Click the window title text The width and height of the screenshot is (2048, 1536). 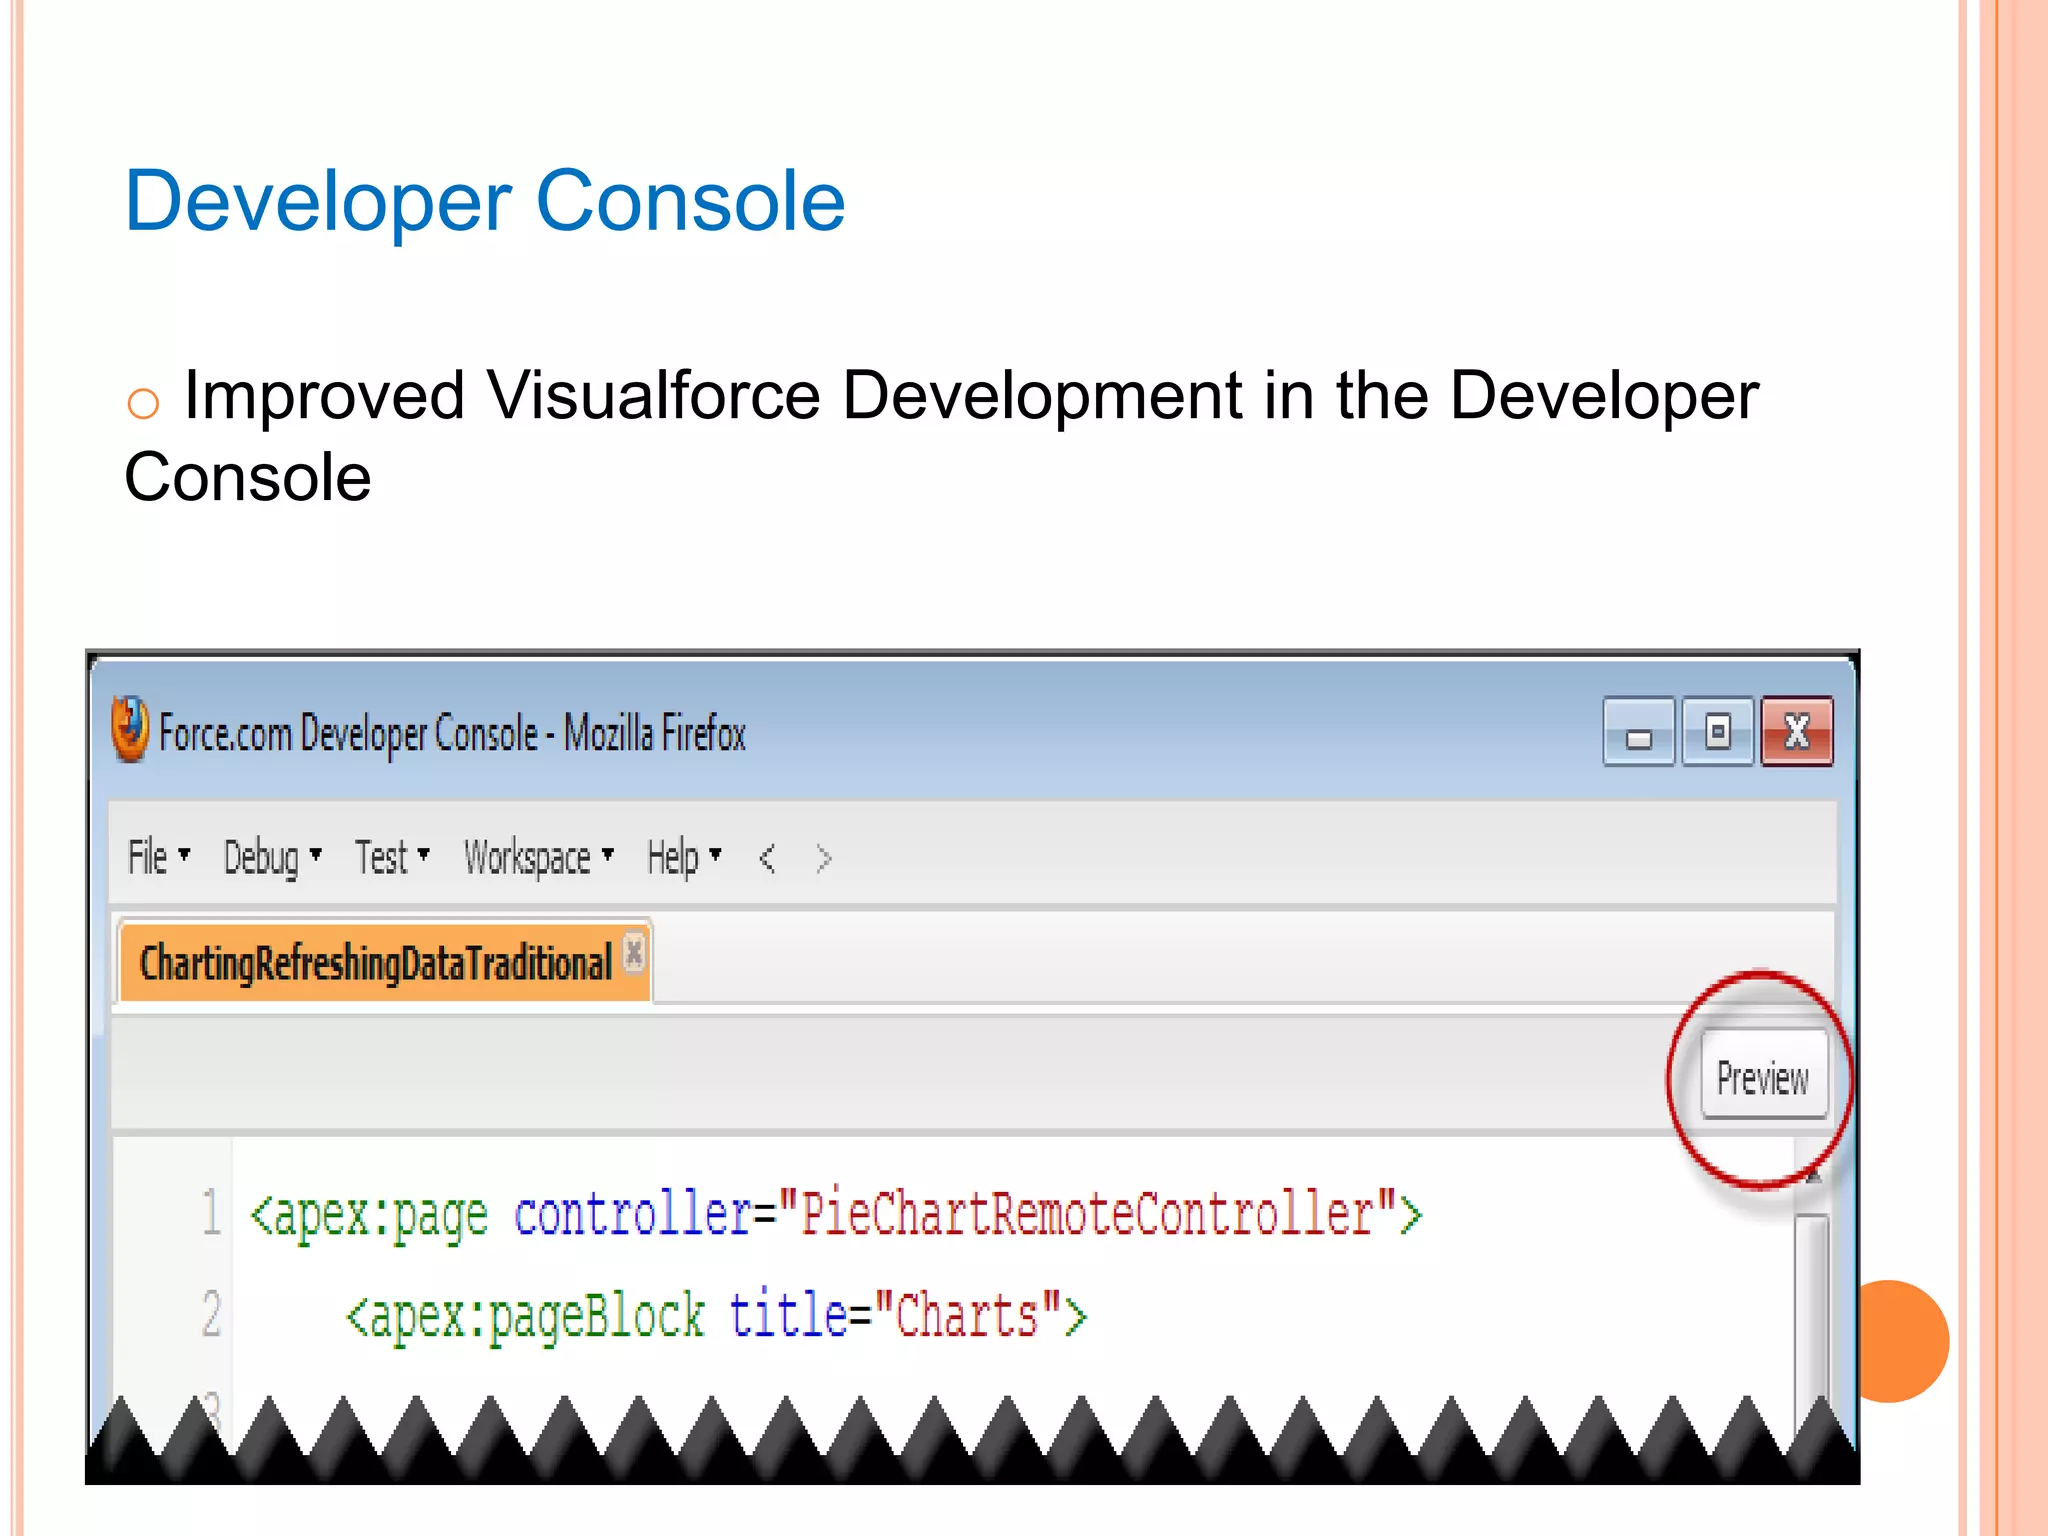453,734
